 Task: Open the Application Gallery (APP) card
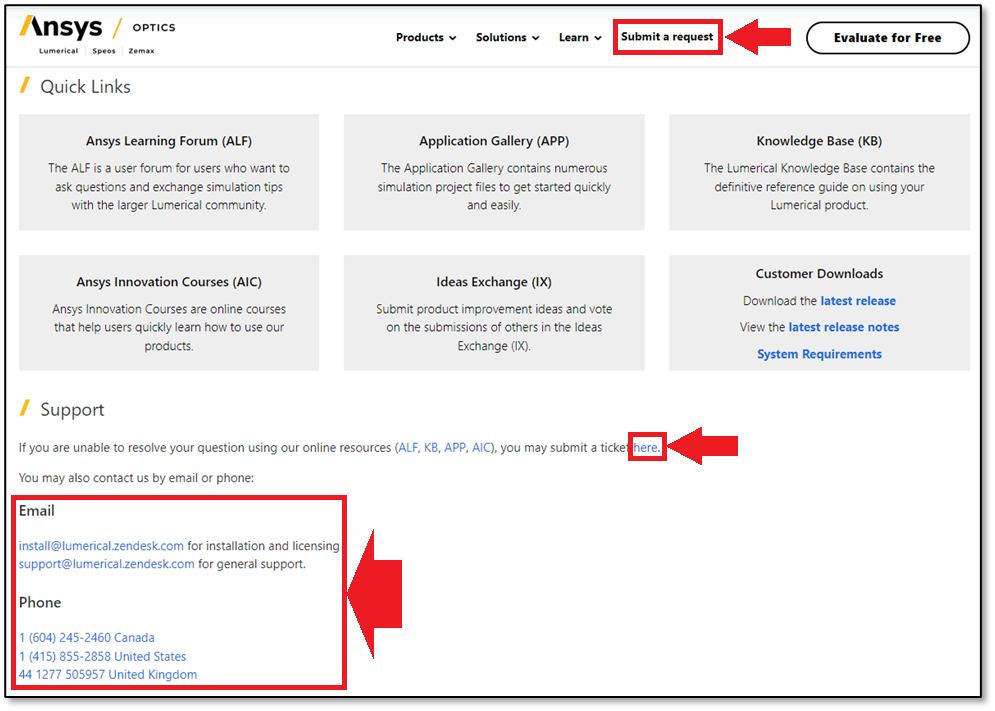point(494,172)
